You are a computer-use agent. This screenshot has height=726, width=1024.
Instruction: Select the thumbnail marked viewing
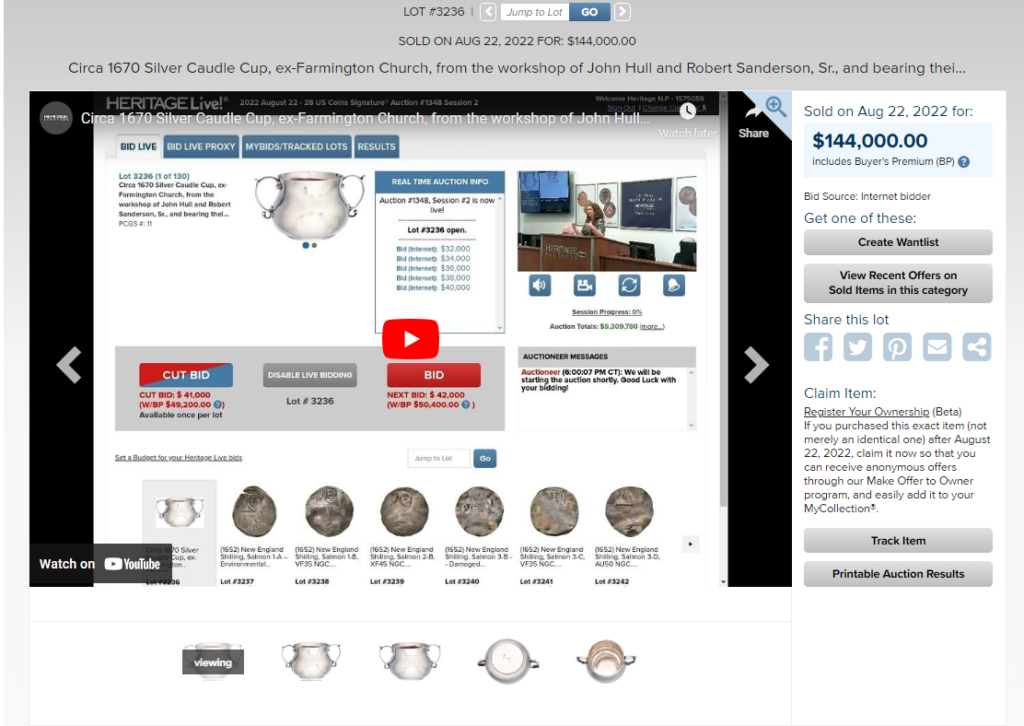213,661
